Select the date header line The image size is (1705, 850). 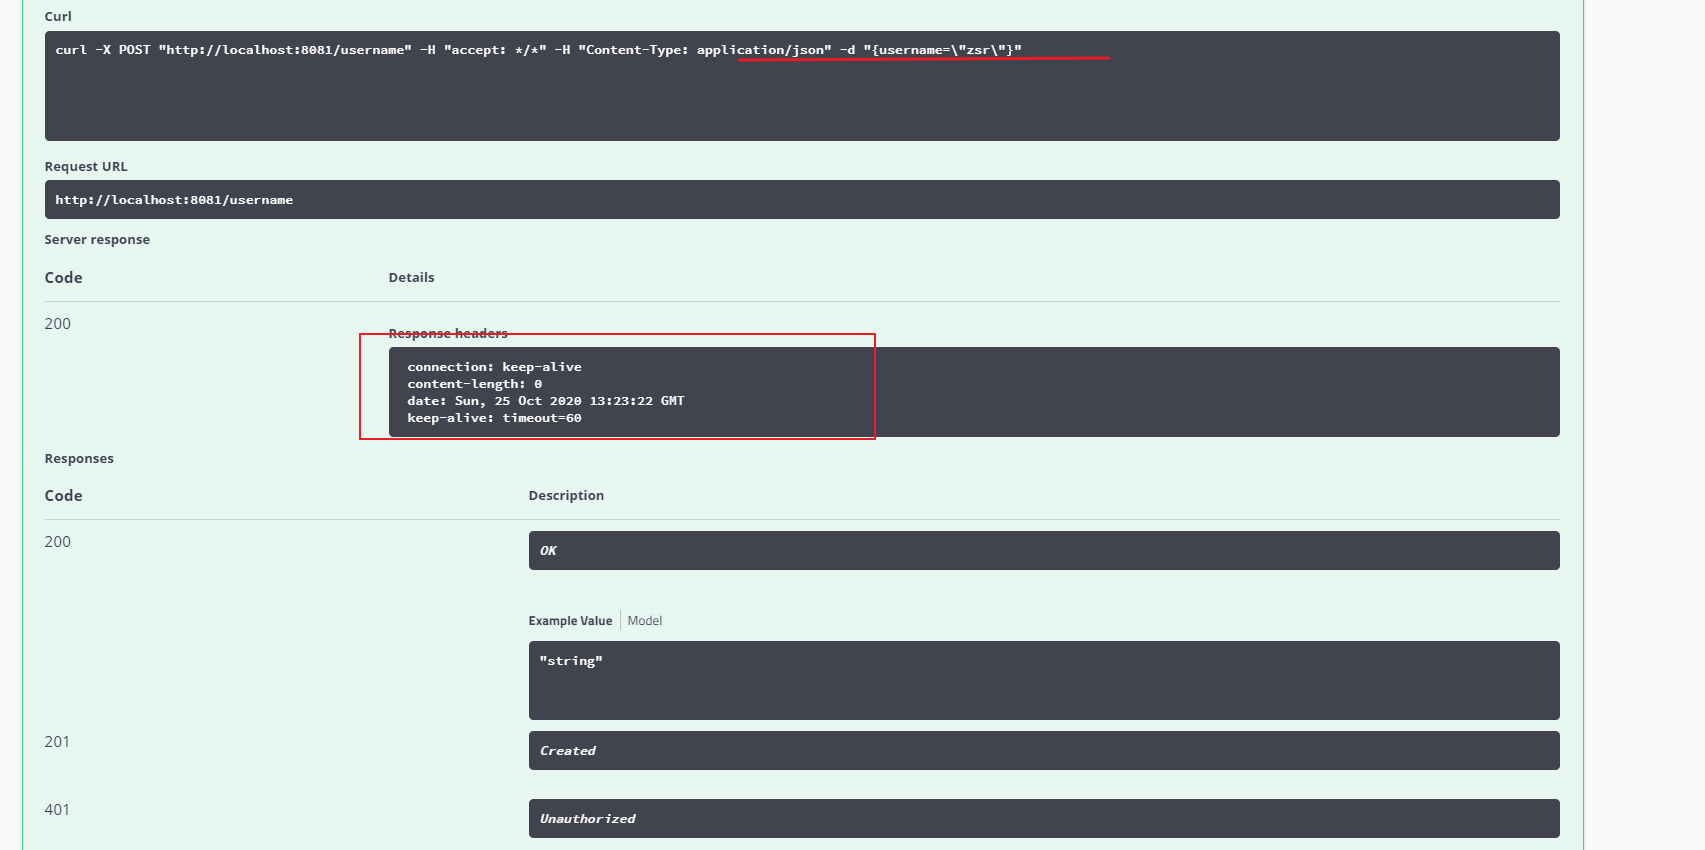[546, 401]
